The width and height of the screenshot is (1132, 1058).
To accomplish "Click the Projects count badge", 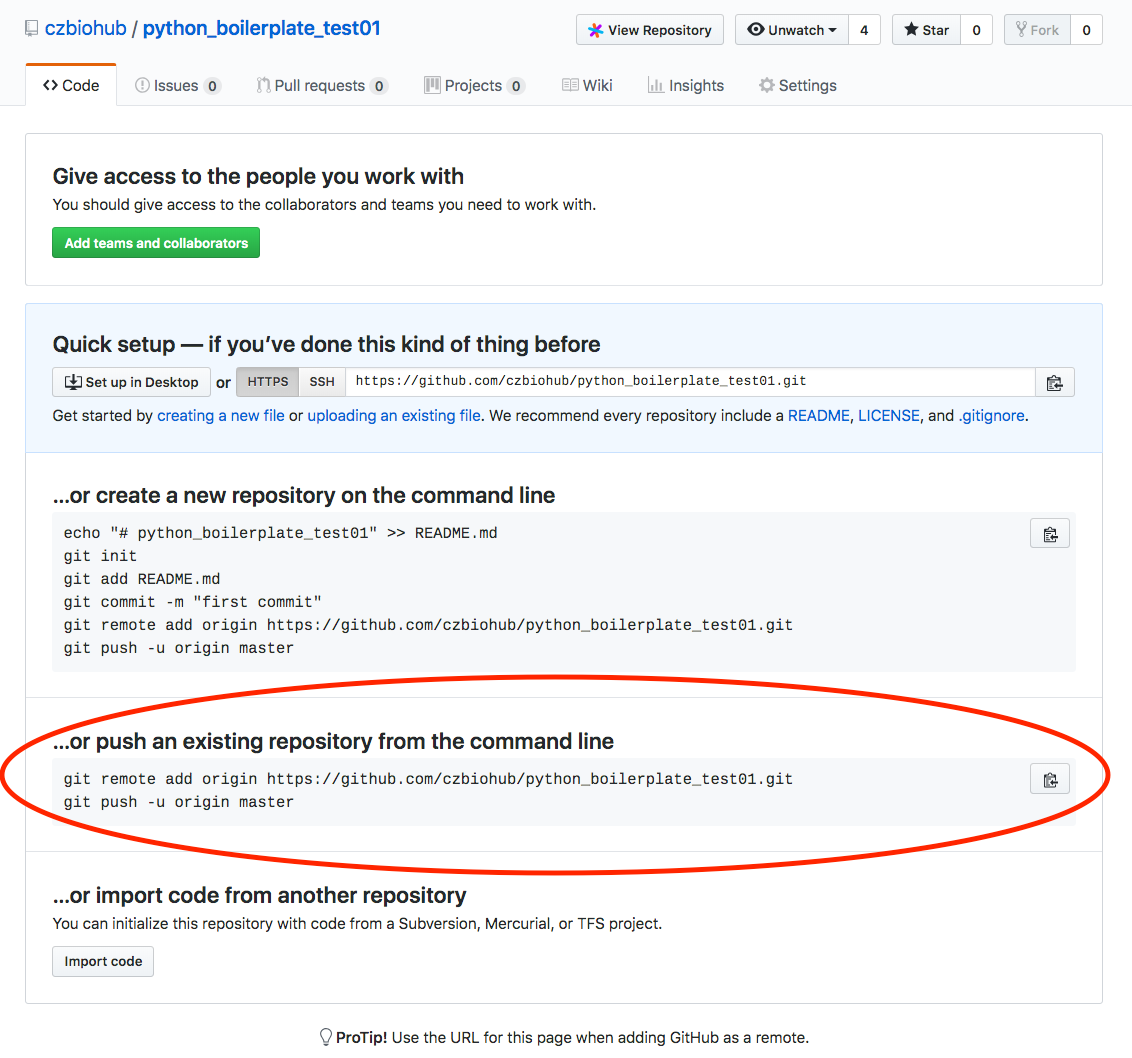I will (x=516, y=86).
